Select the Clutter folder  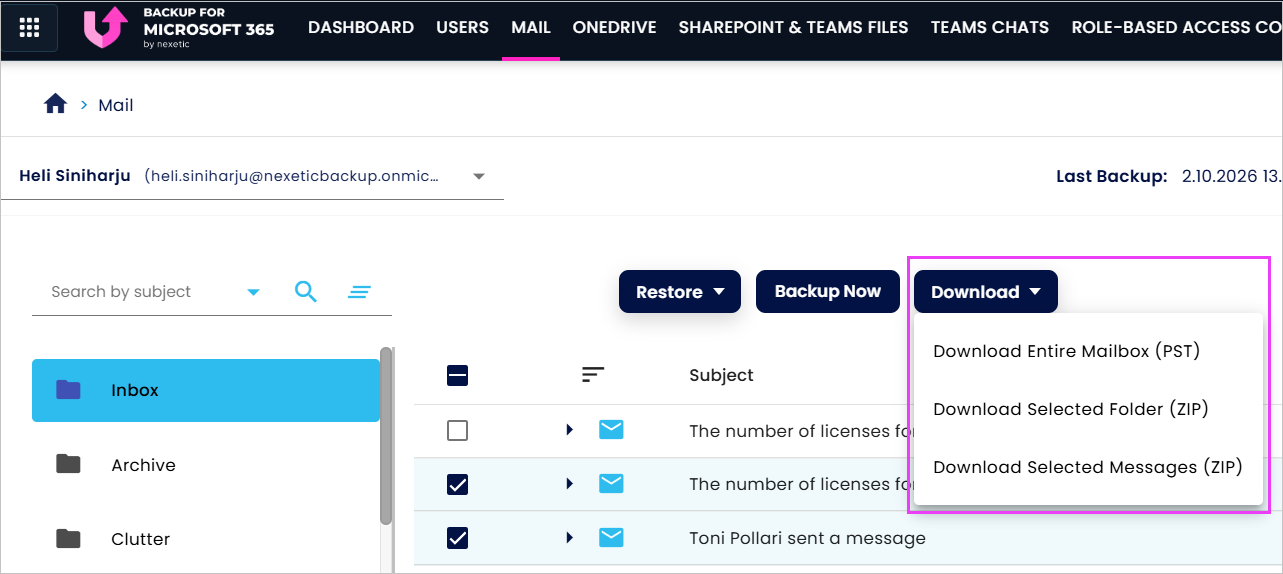(x=206, y=539)
